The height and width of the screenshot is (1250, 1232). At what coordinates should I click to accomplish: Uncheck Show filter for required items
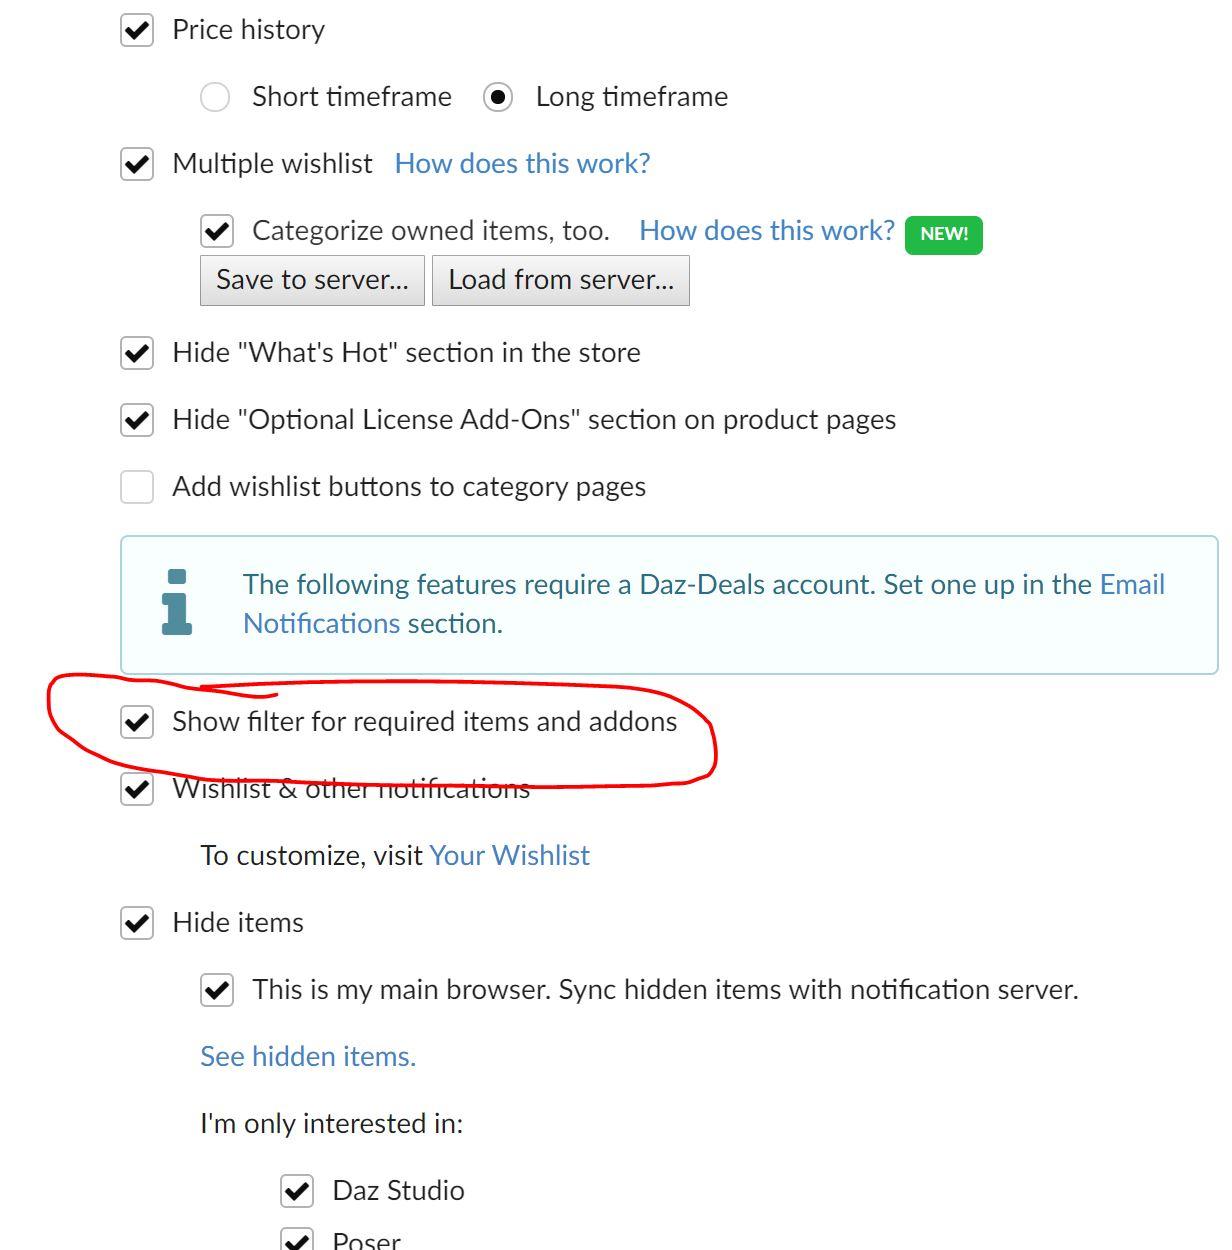[x=137, y=722]
